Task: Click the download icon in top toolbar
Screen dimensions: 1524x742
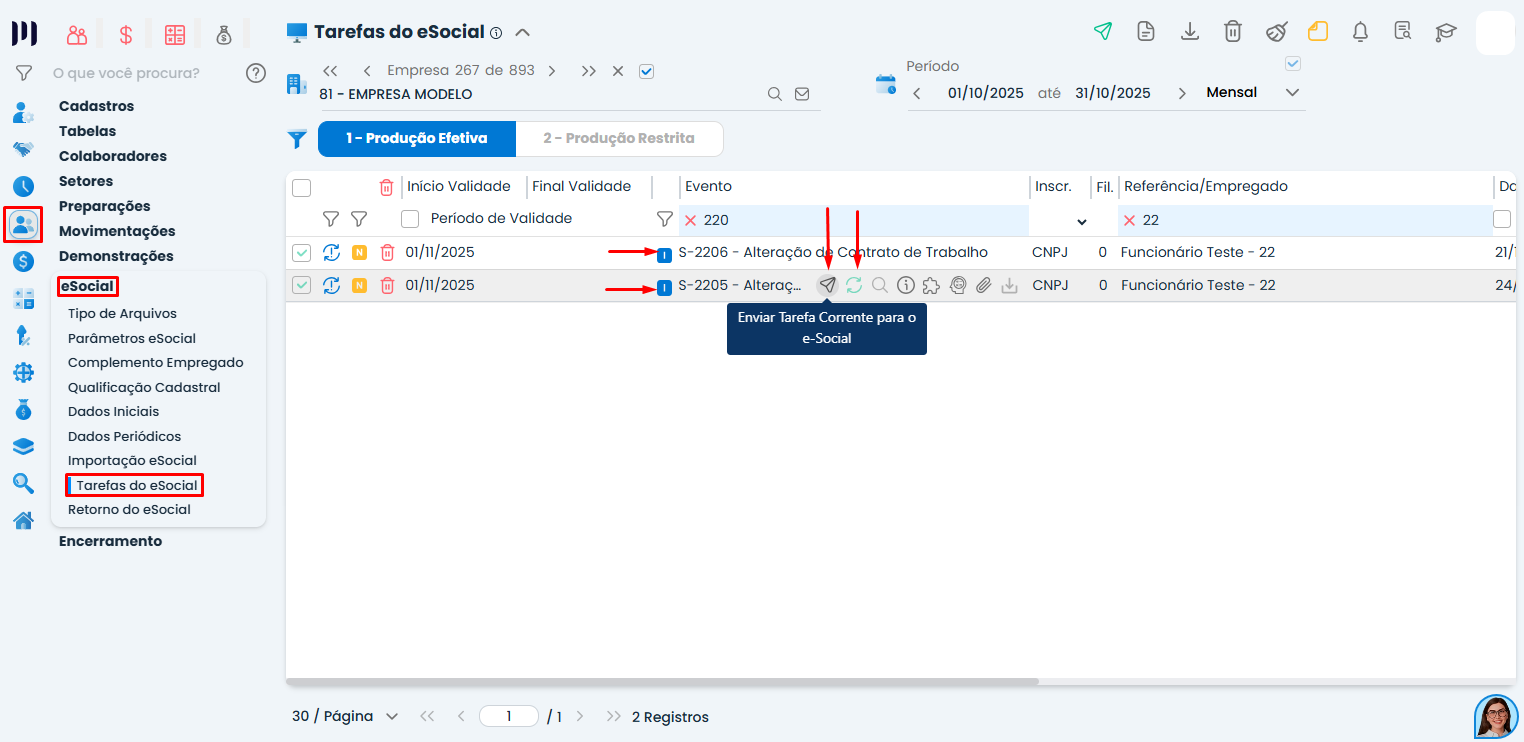Action: [x=1190, y=31]
